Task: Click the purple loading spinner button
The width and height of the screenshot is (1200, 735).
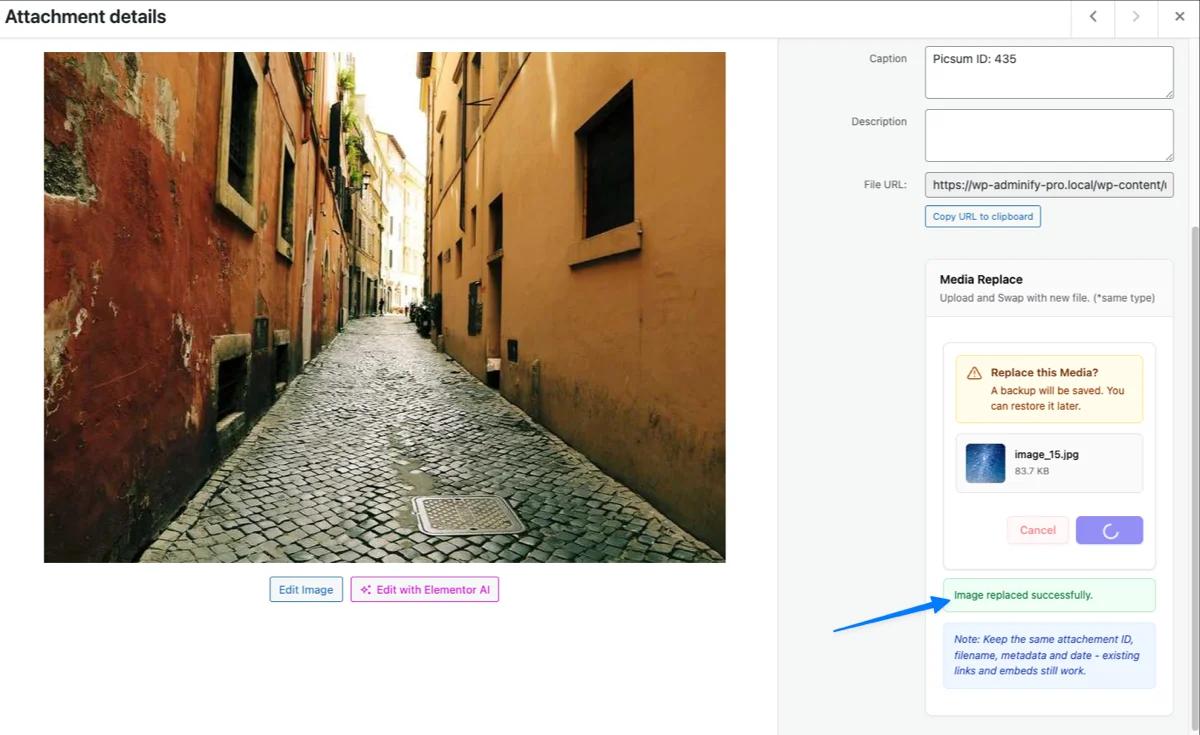Action: [1109, 530]
